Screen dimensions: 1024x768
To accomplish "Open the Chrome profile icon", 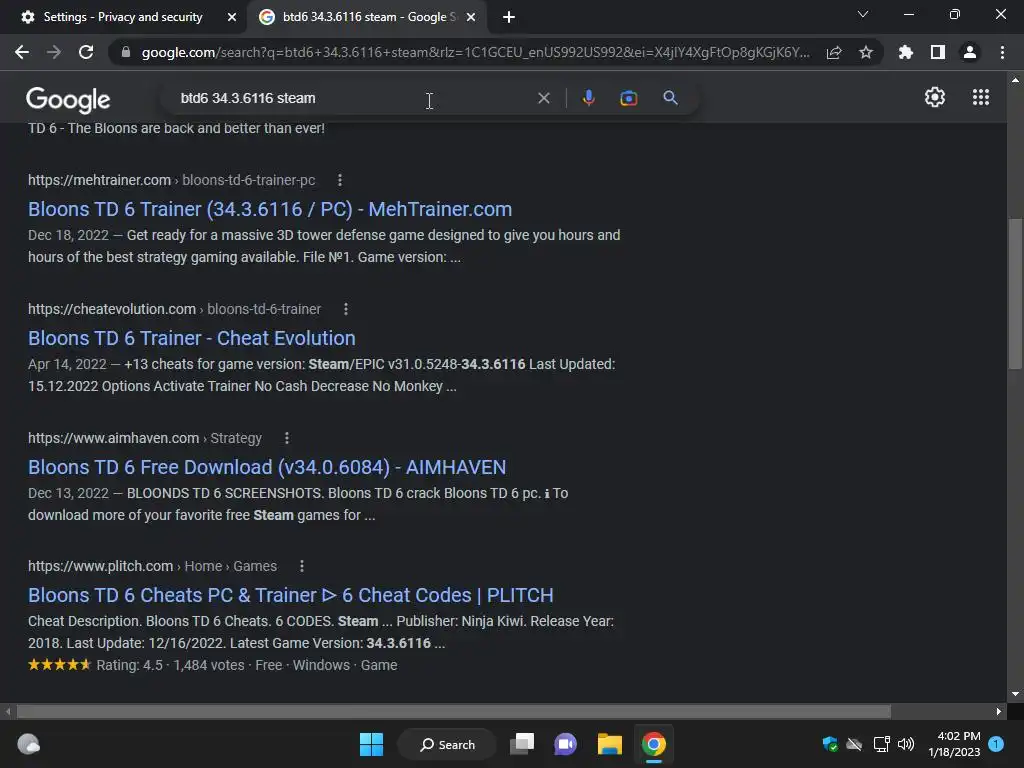I will 970,52.
